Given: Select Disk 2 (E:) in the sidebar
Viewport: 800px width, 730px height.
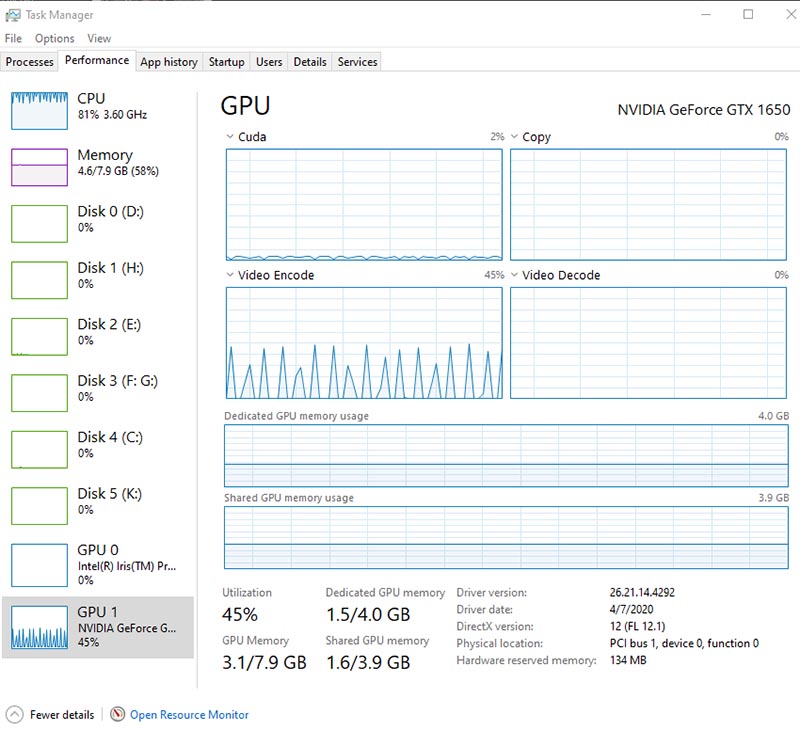Looking at the screenshot, I should 98,337.
